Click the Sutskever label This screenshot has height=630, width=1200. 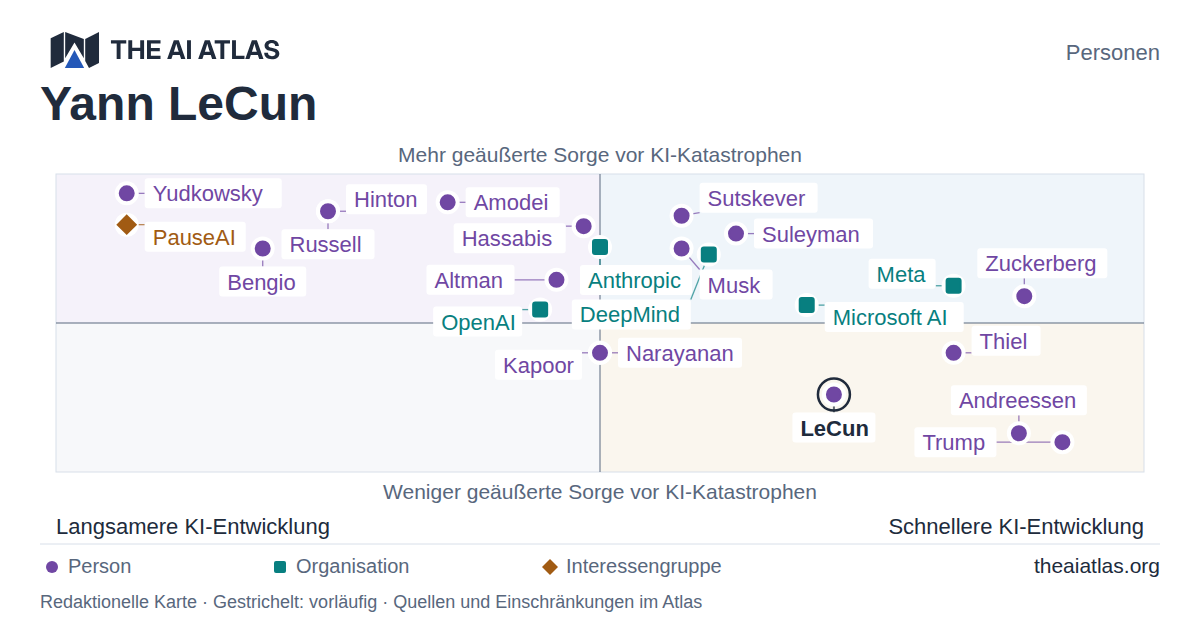point(757,198)
